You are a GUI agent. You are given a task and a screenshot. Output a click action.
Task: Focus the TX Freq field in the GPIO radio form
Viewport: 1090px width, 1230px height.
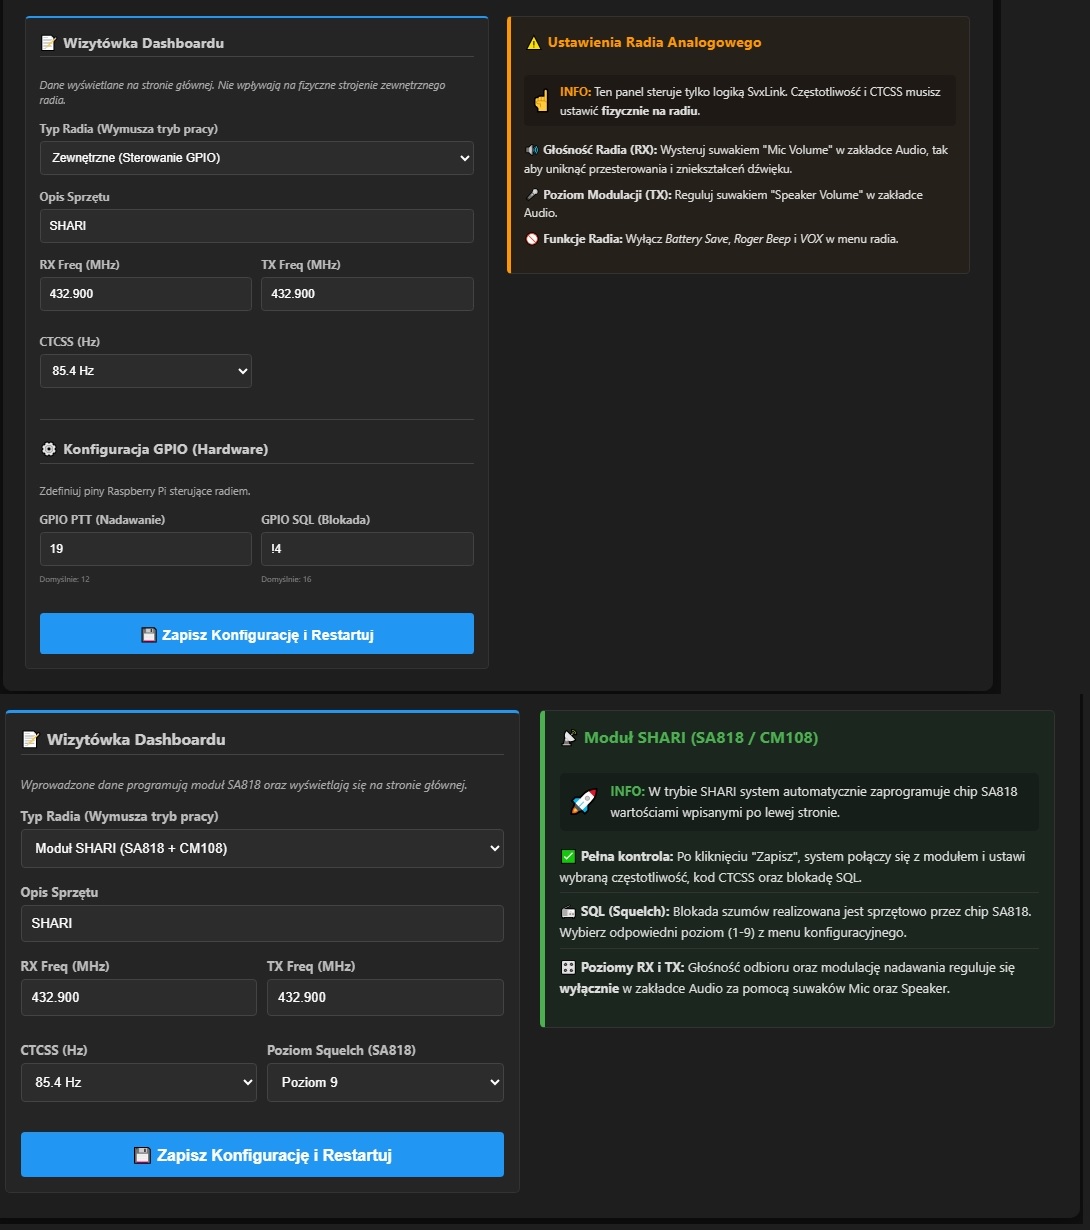coord(367,294)
